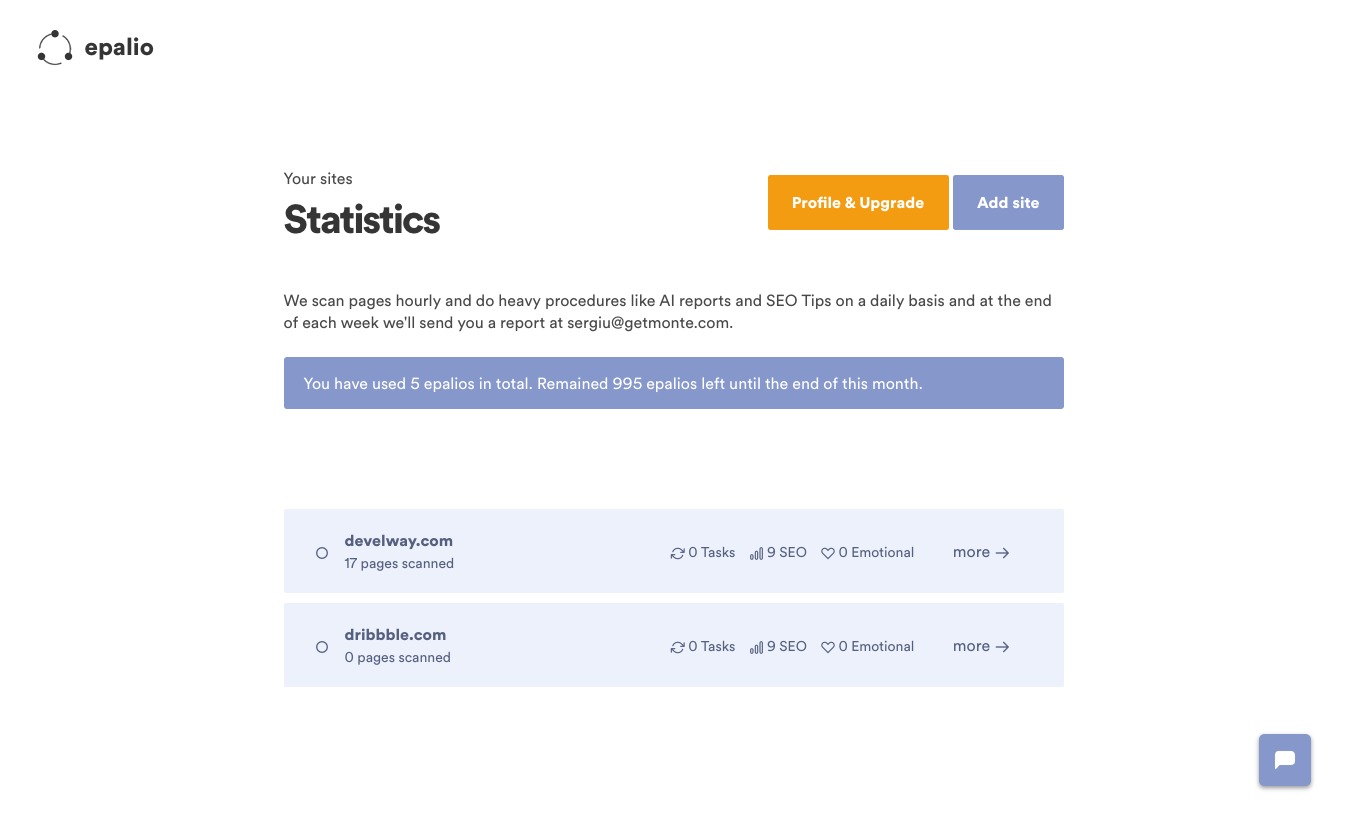Click the 17 pages scanned label
The width and height of the screenshot is (1347, 822).
coord(399,563)
